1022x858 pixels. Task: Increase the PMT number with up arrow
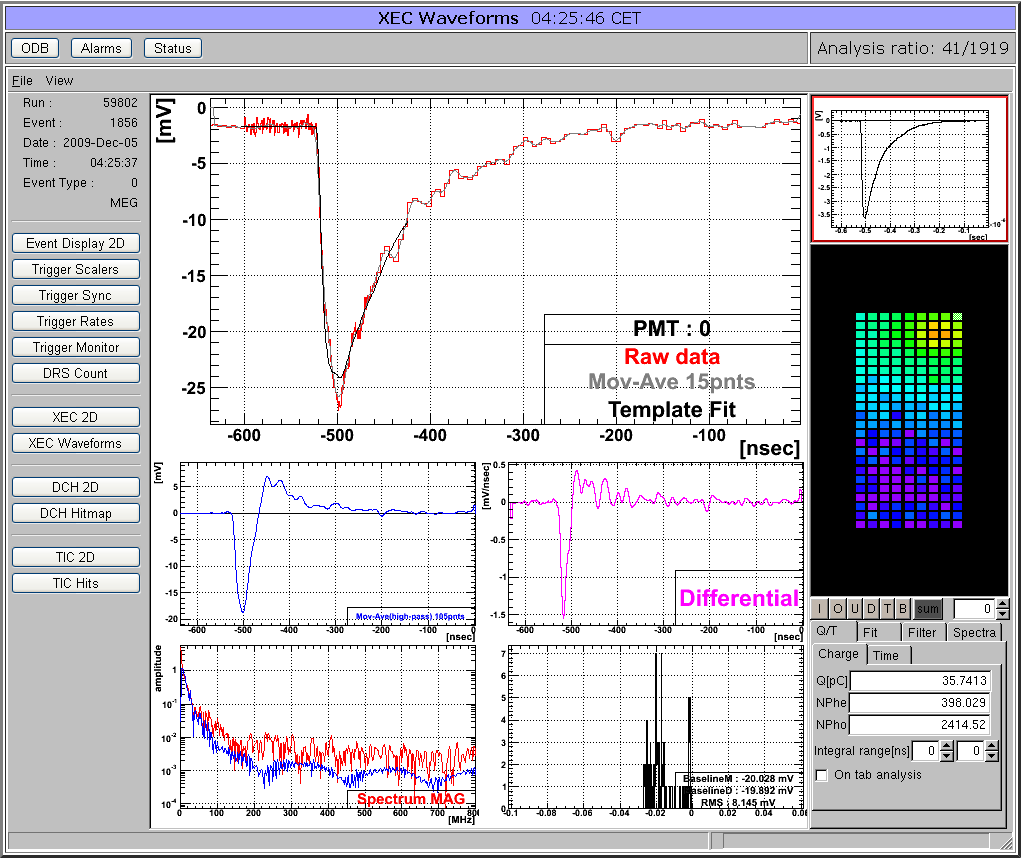click(x=1002, y=604)
